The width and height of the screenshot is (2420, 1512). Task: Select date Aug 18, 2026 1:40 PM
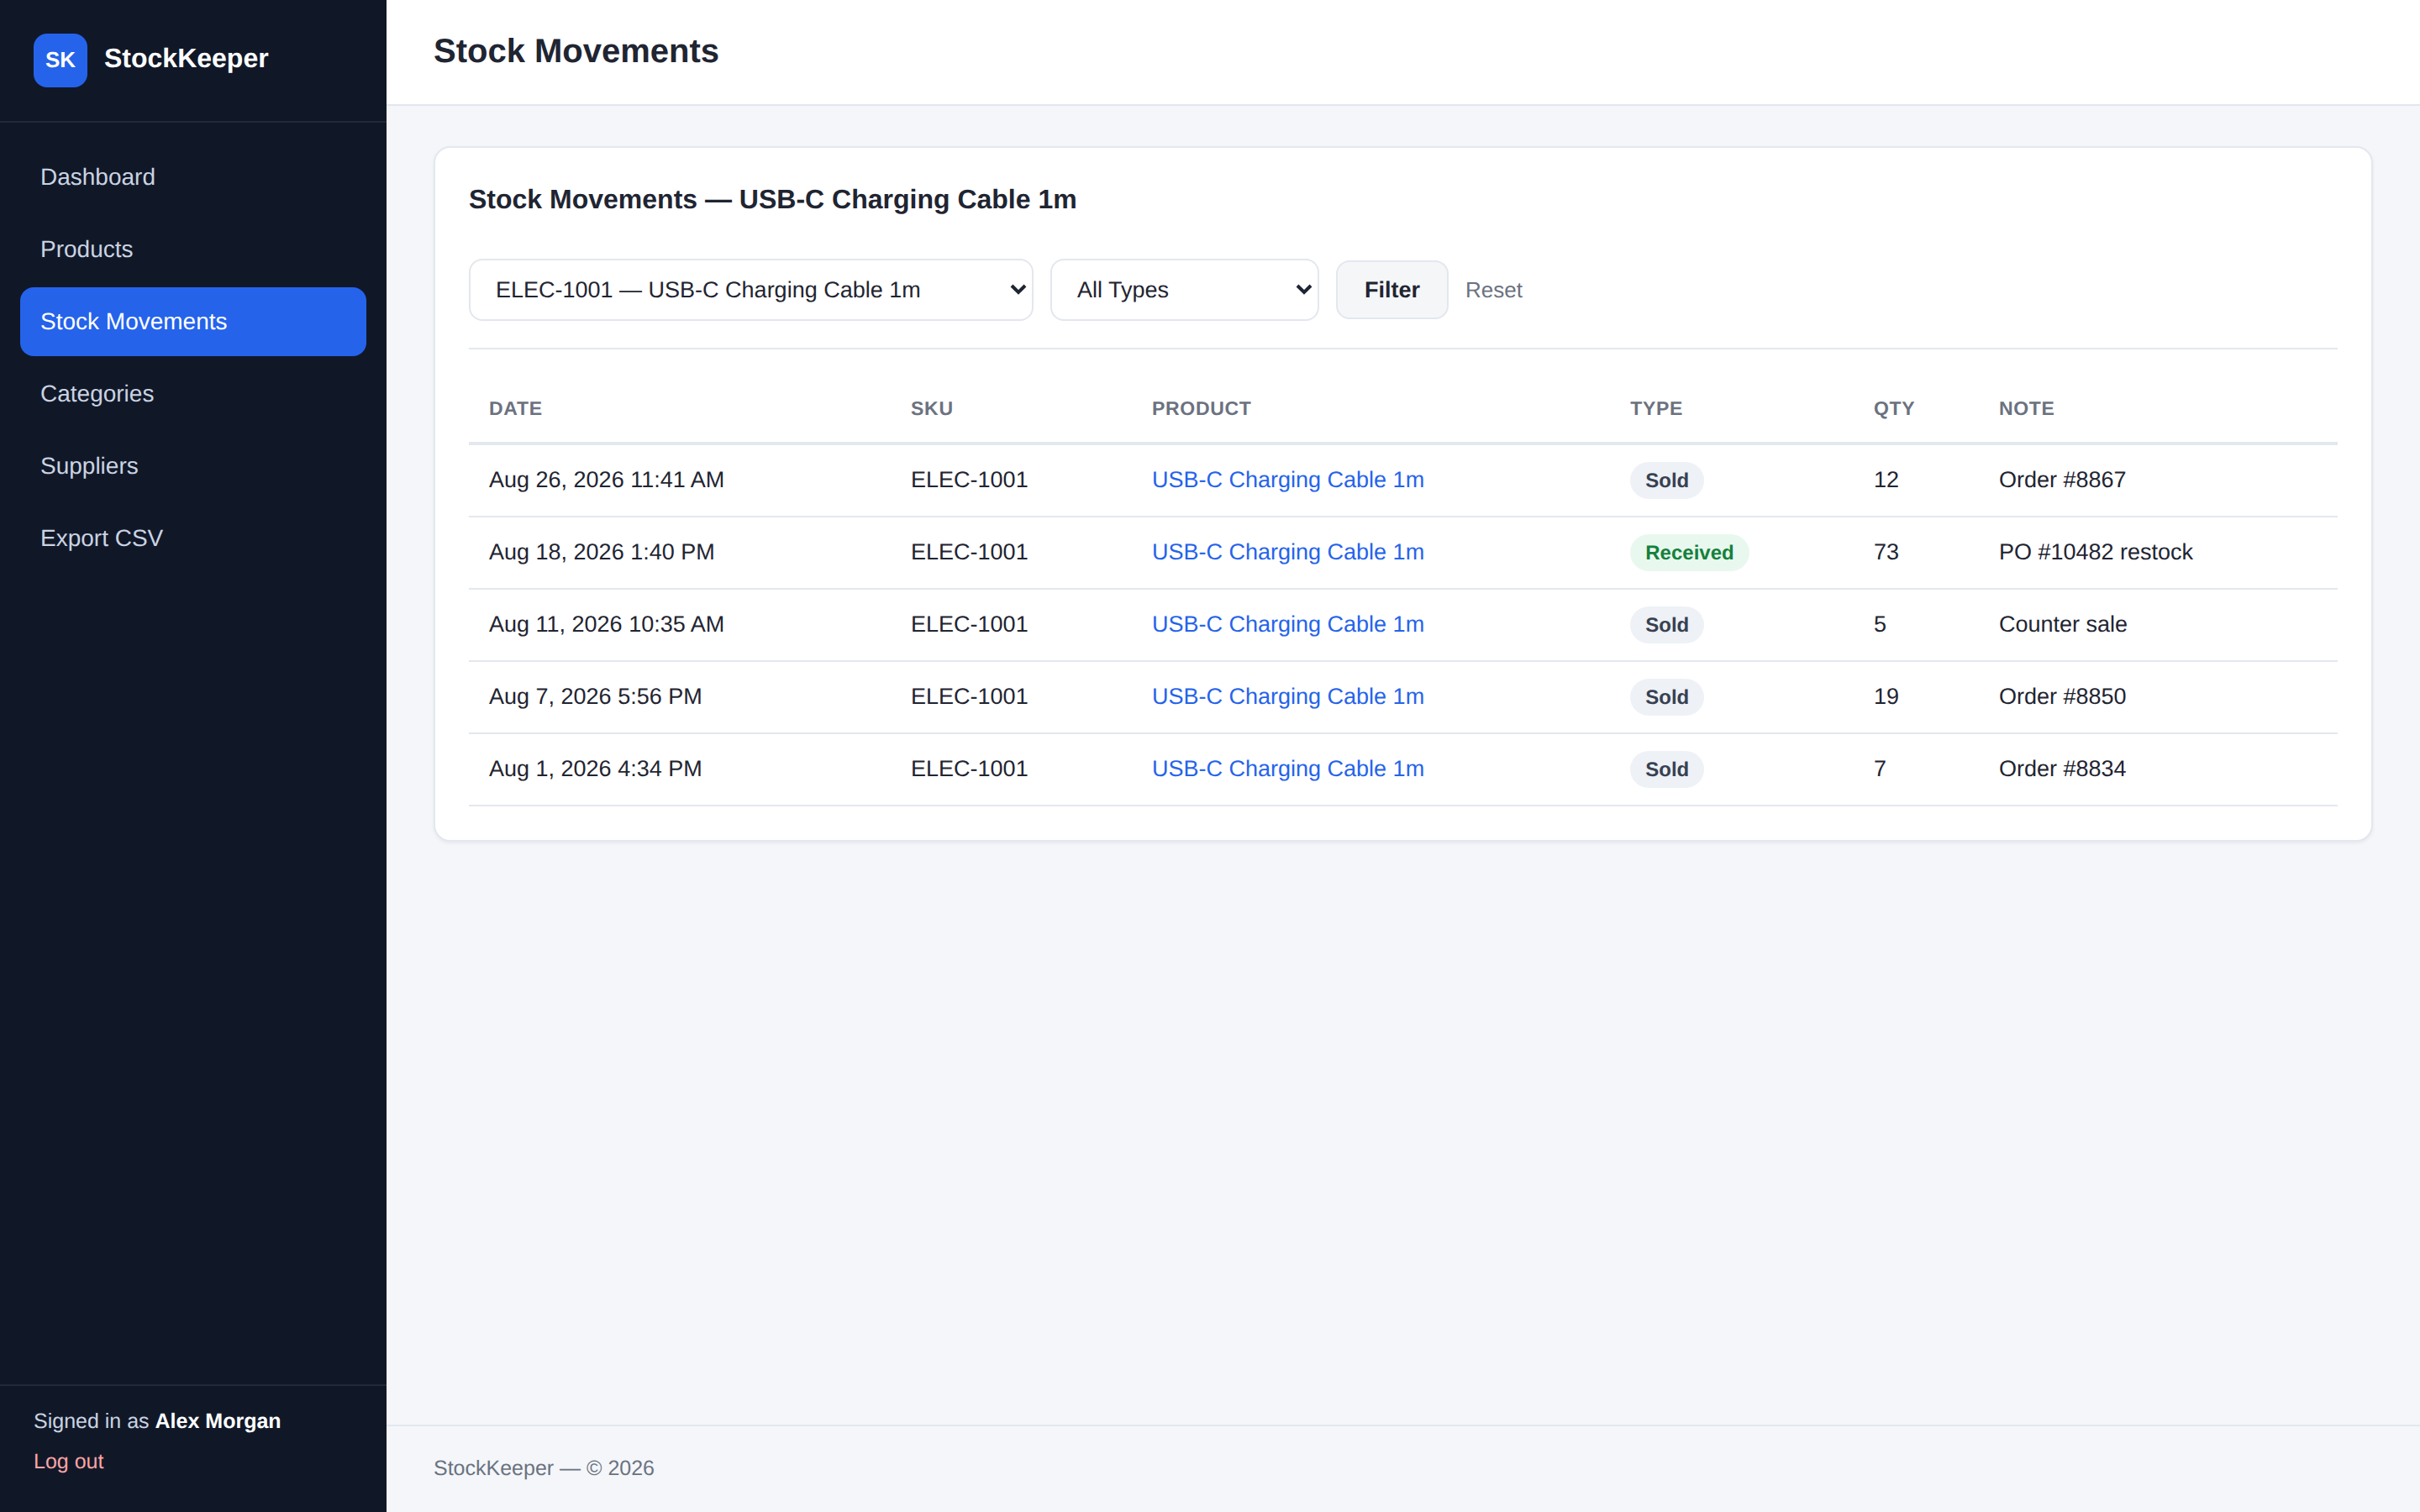point(601,552)
